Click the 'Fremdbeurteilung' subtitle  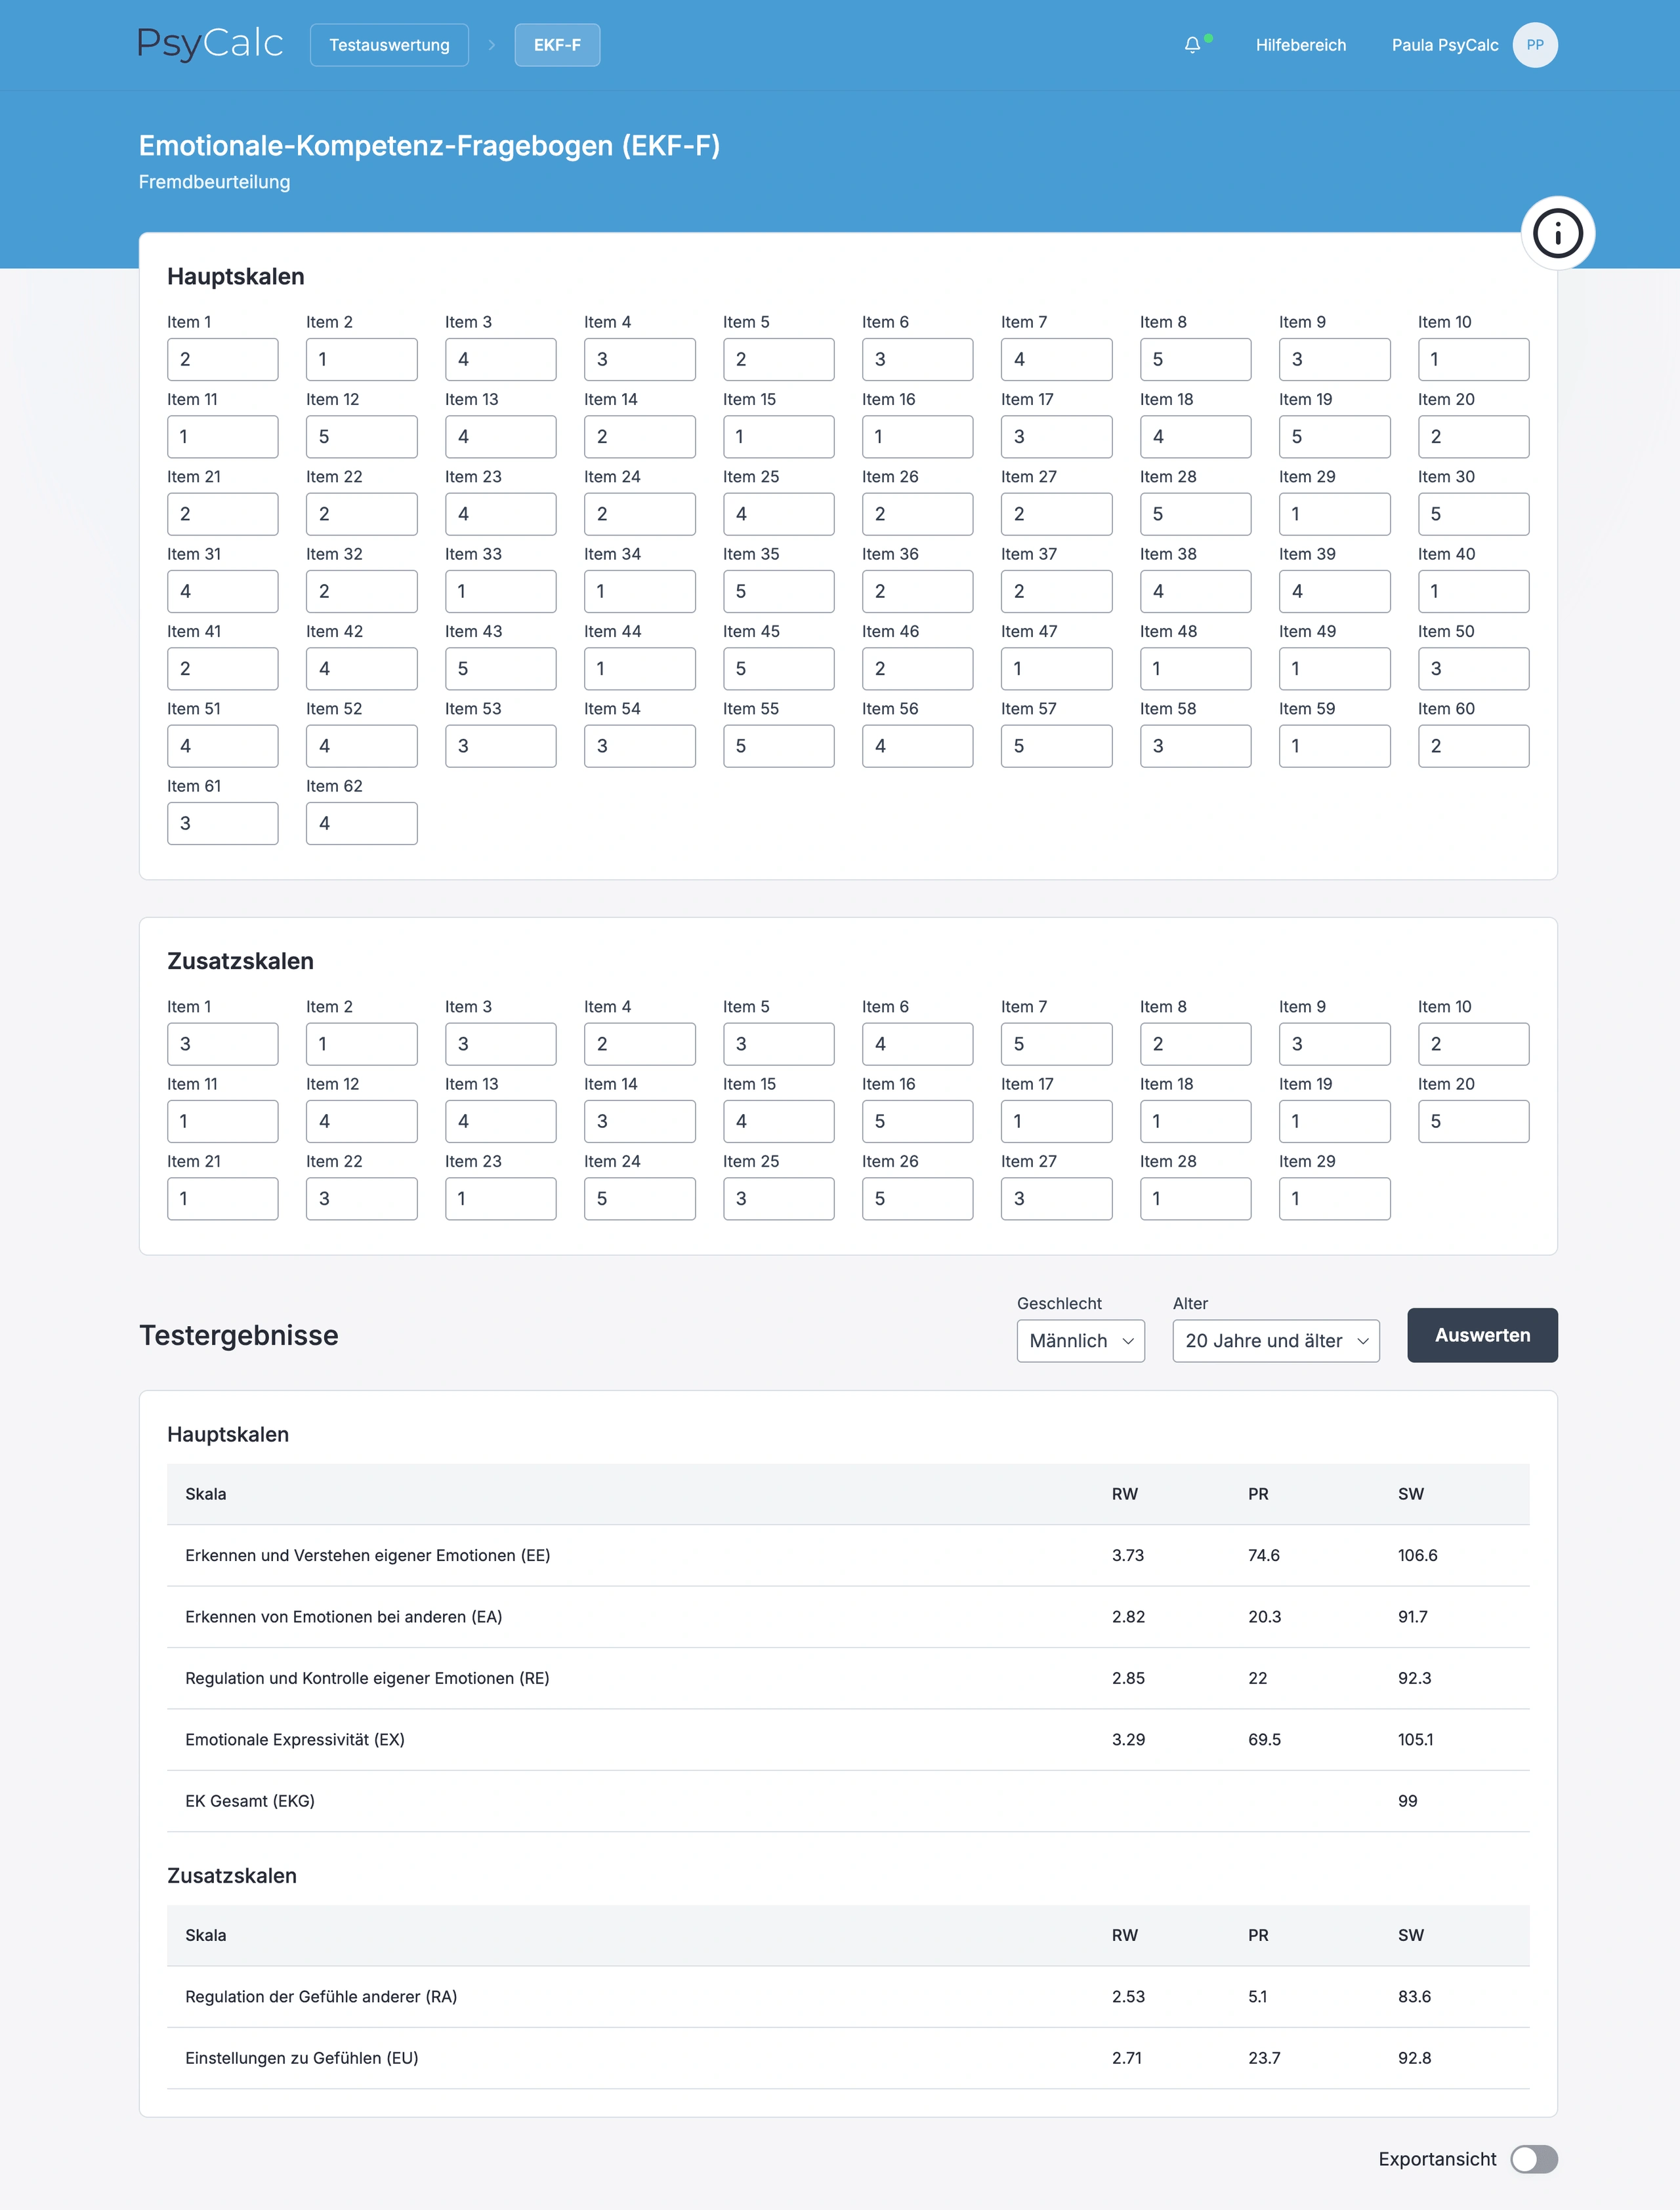coord(214,182)
